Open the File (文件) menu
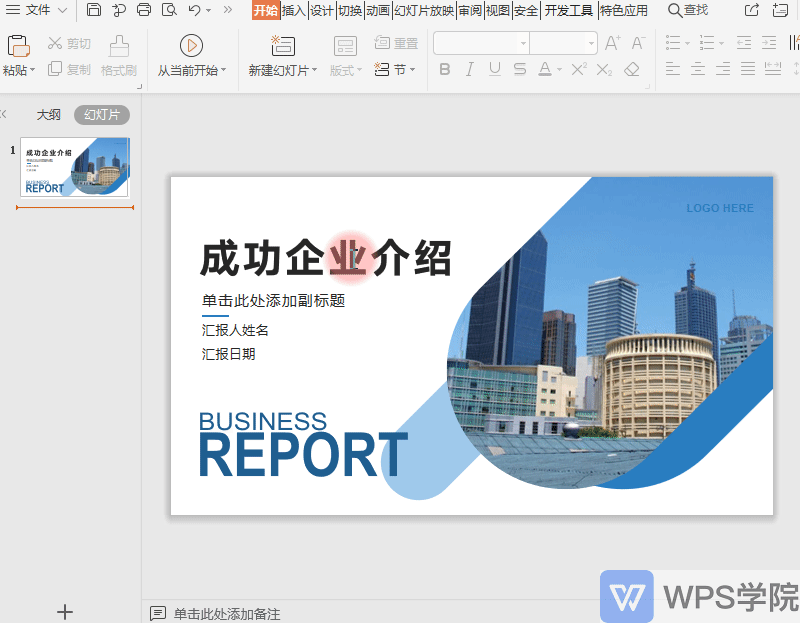 pos(36,10)
